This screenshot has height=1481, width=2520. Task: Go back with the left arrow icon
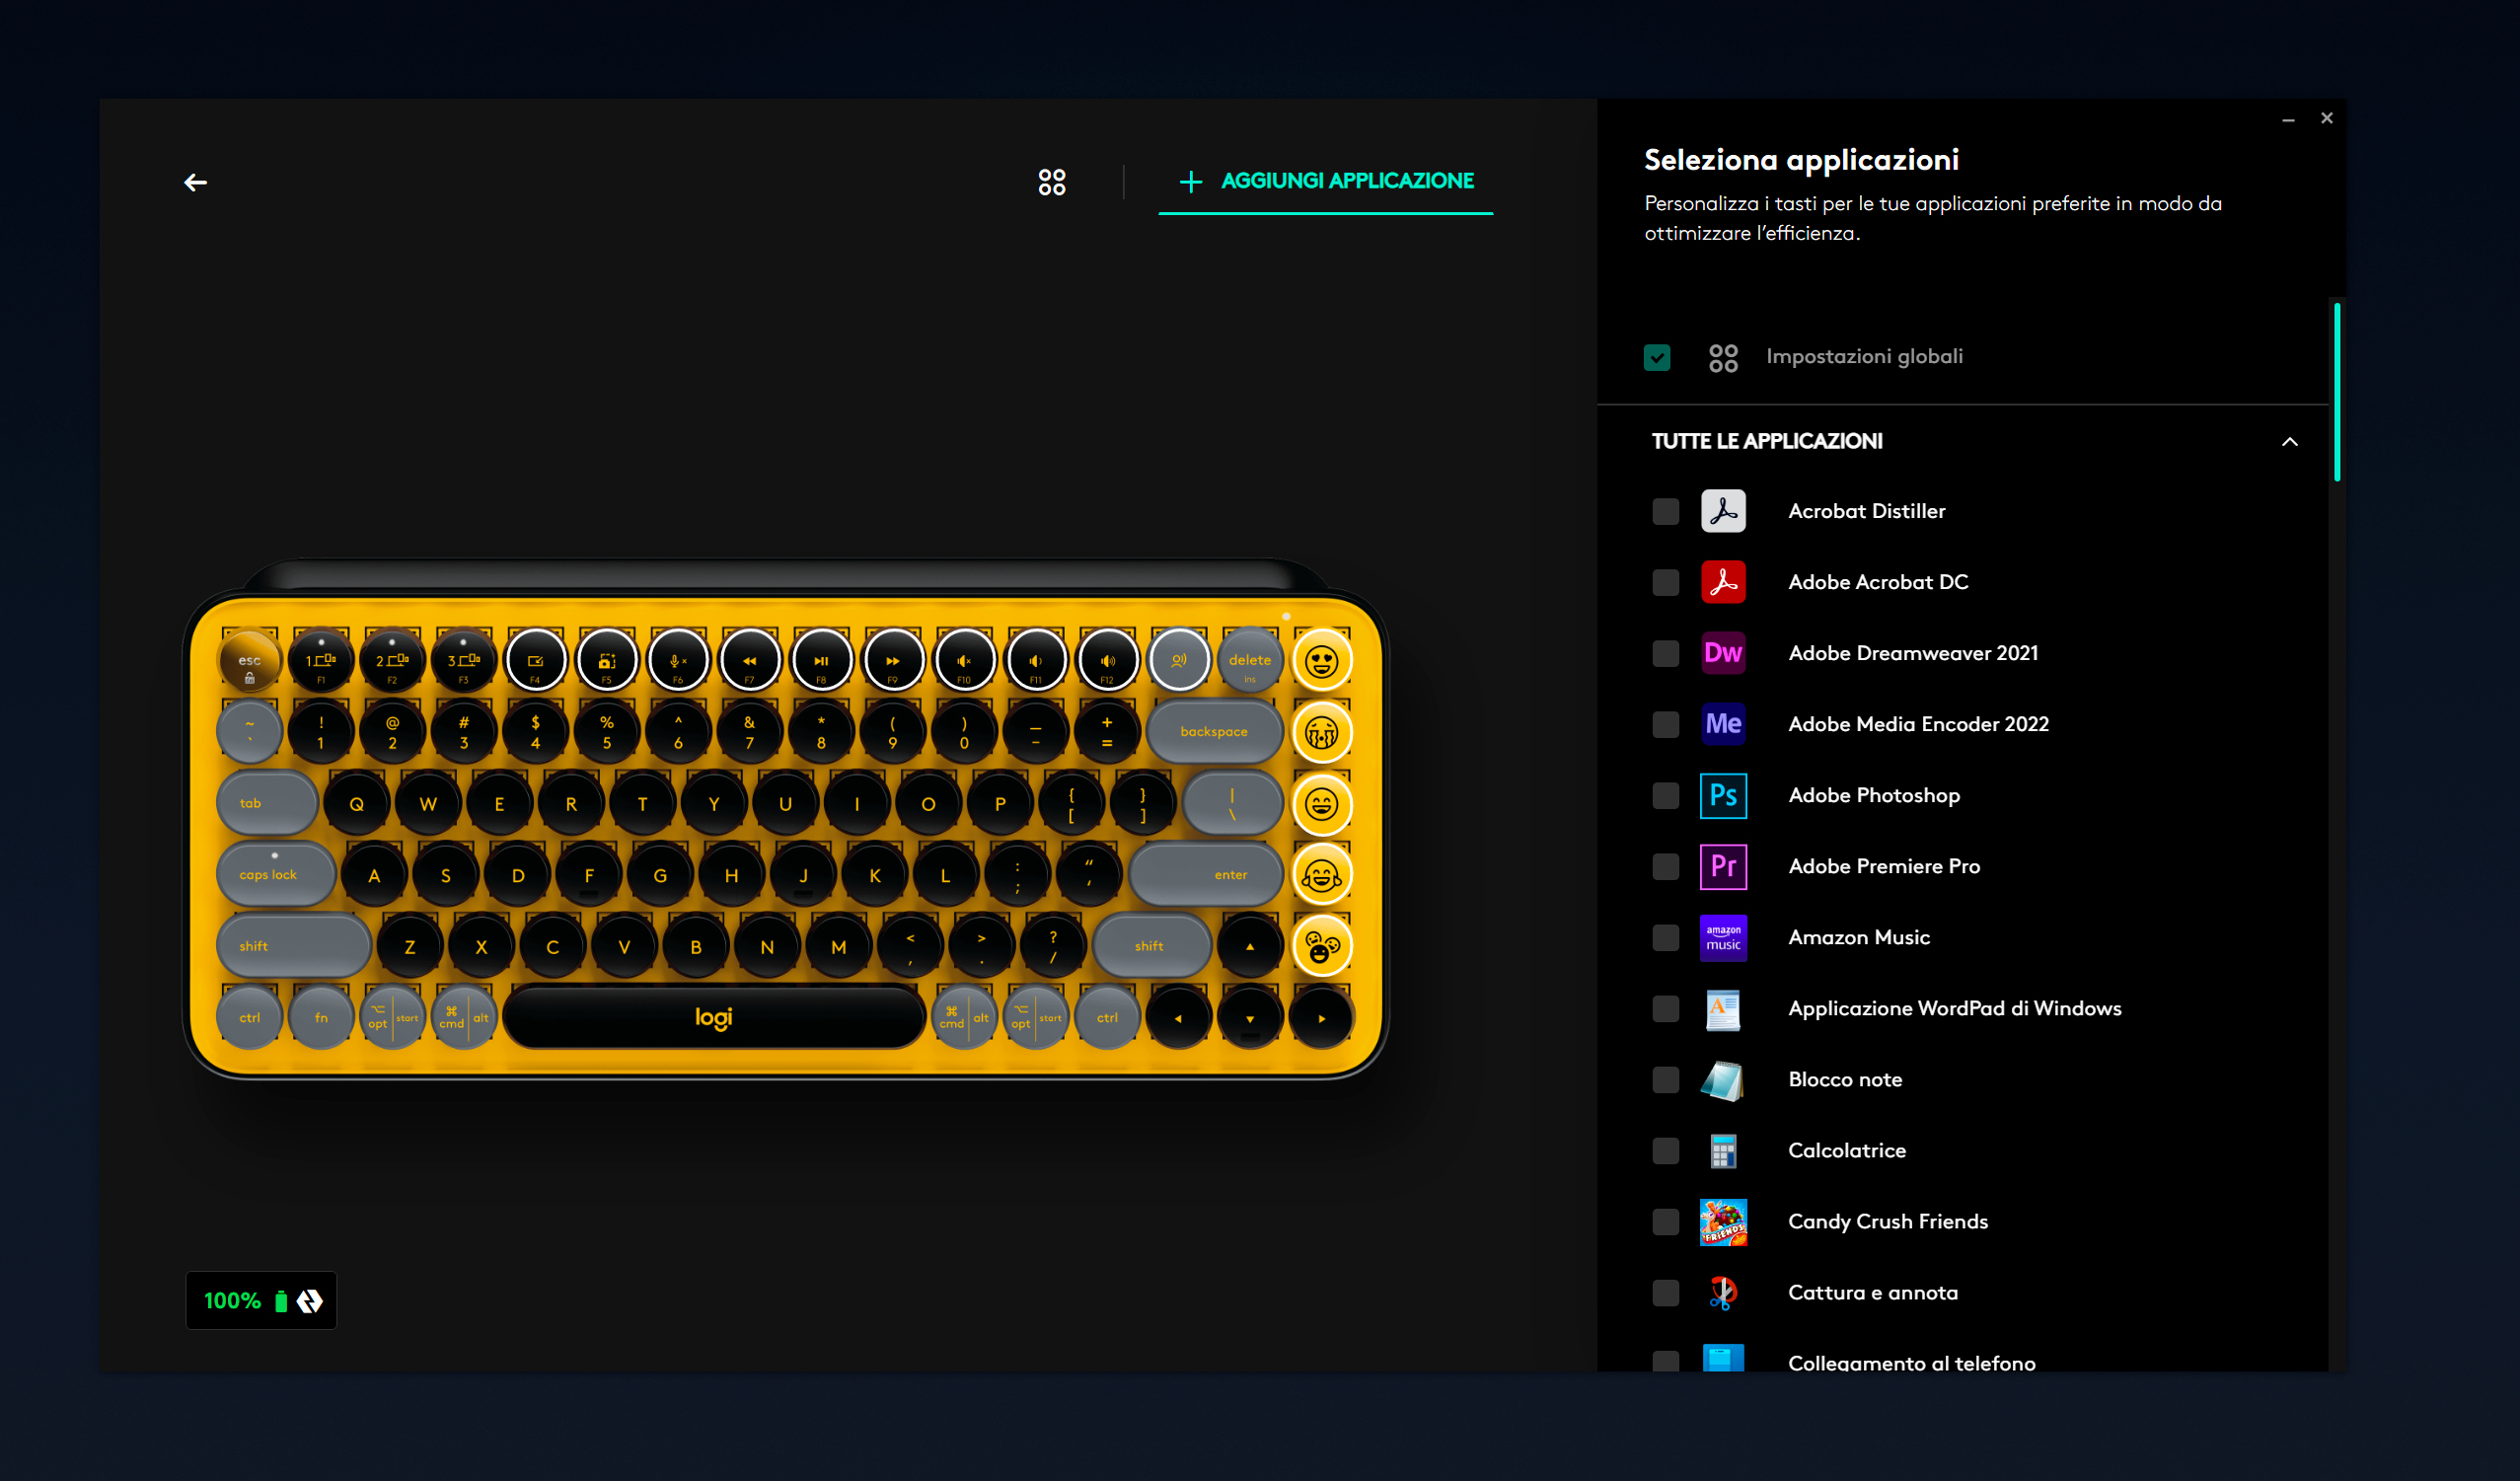click(x=195, y=182)
